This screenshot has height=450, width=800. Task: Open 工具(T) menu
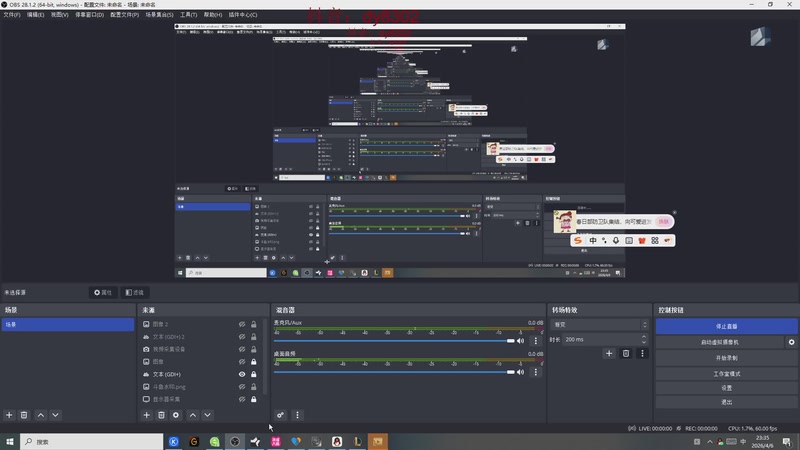188,15
